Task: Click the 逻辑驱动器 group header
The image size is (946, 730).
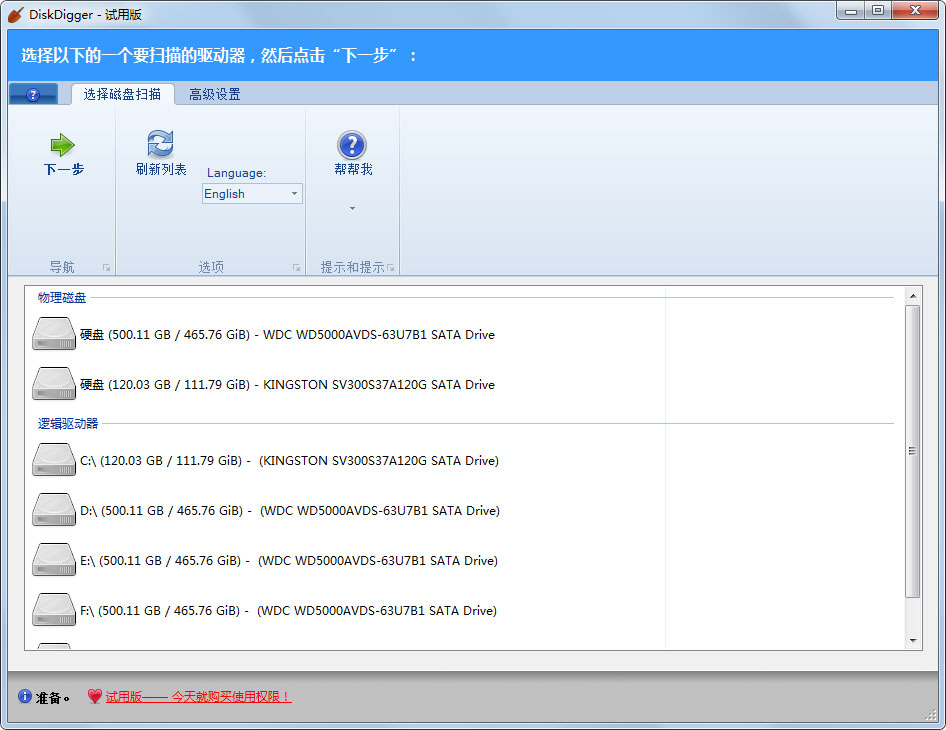Action: [x=68, y=424]
